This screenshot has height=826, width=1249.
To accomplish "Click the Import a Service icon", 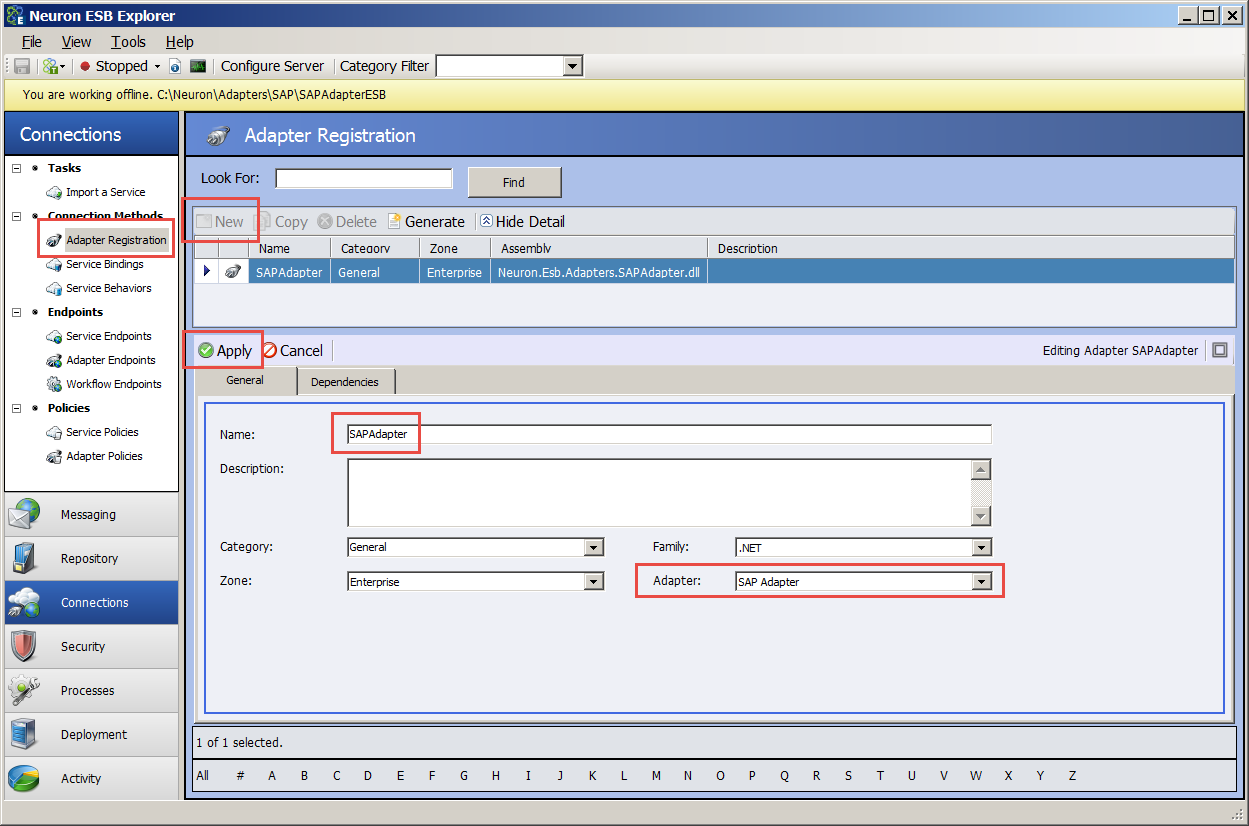I will point(54,192).
